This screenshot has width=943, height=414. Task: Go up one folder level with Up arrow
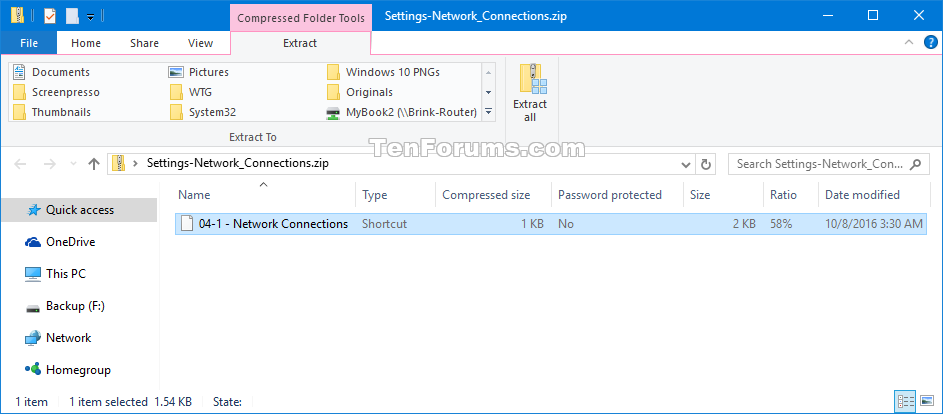94,164
